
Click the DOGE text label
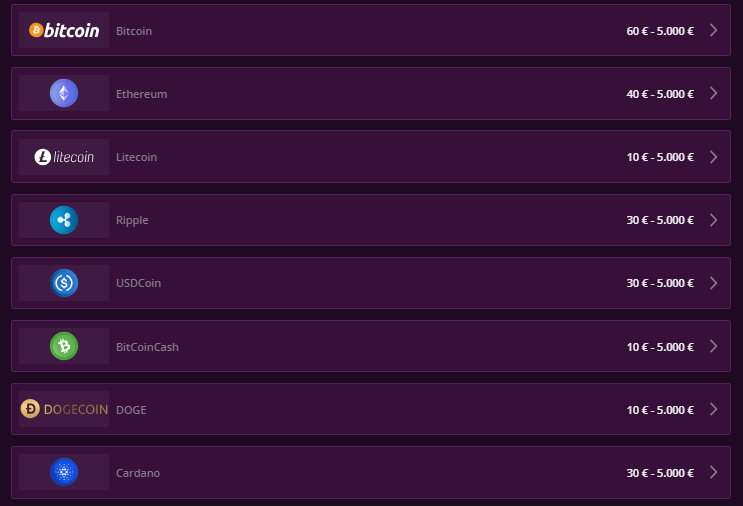131,410
